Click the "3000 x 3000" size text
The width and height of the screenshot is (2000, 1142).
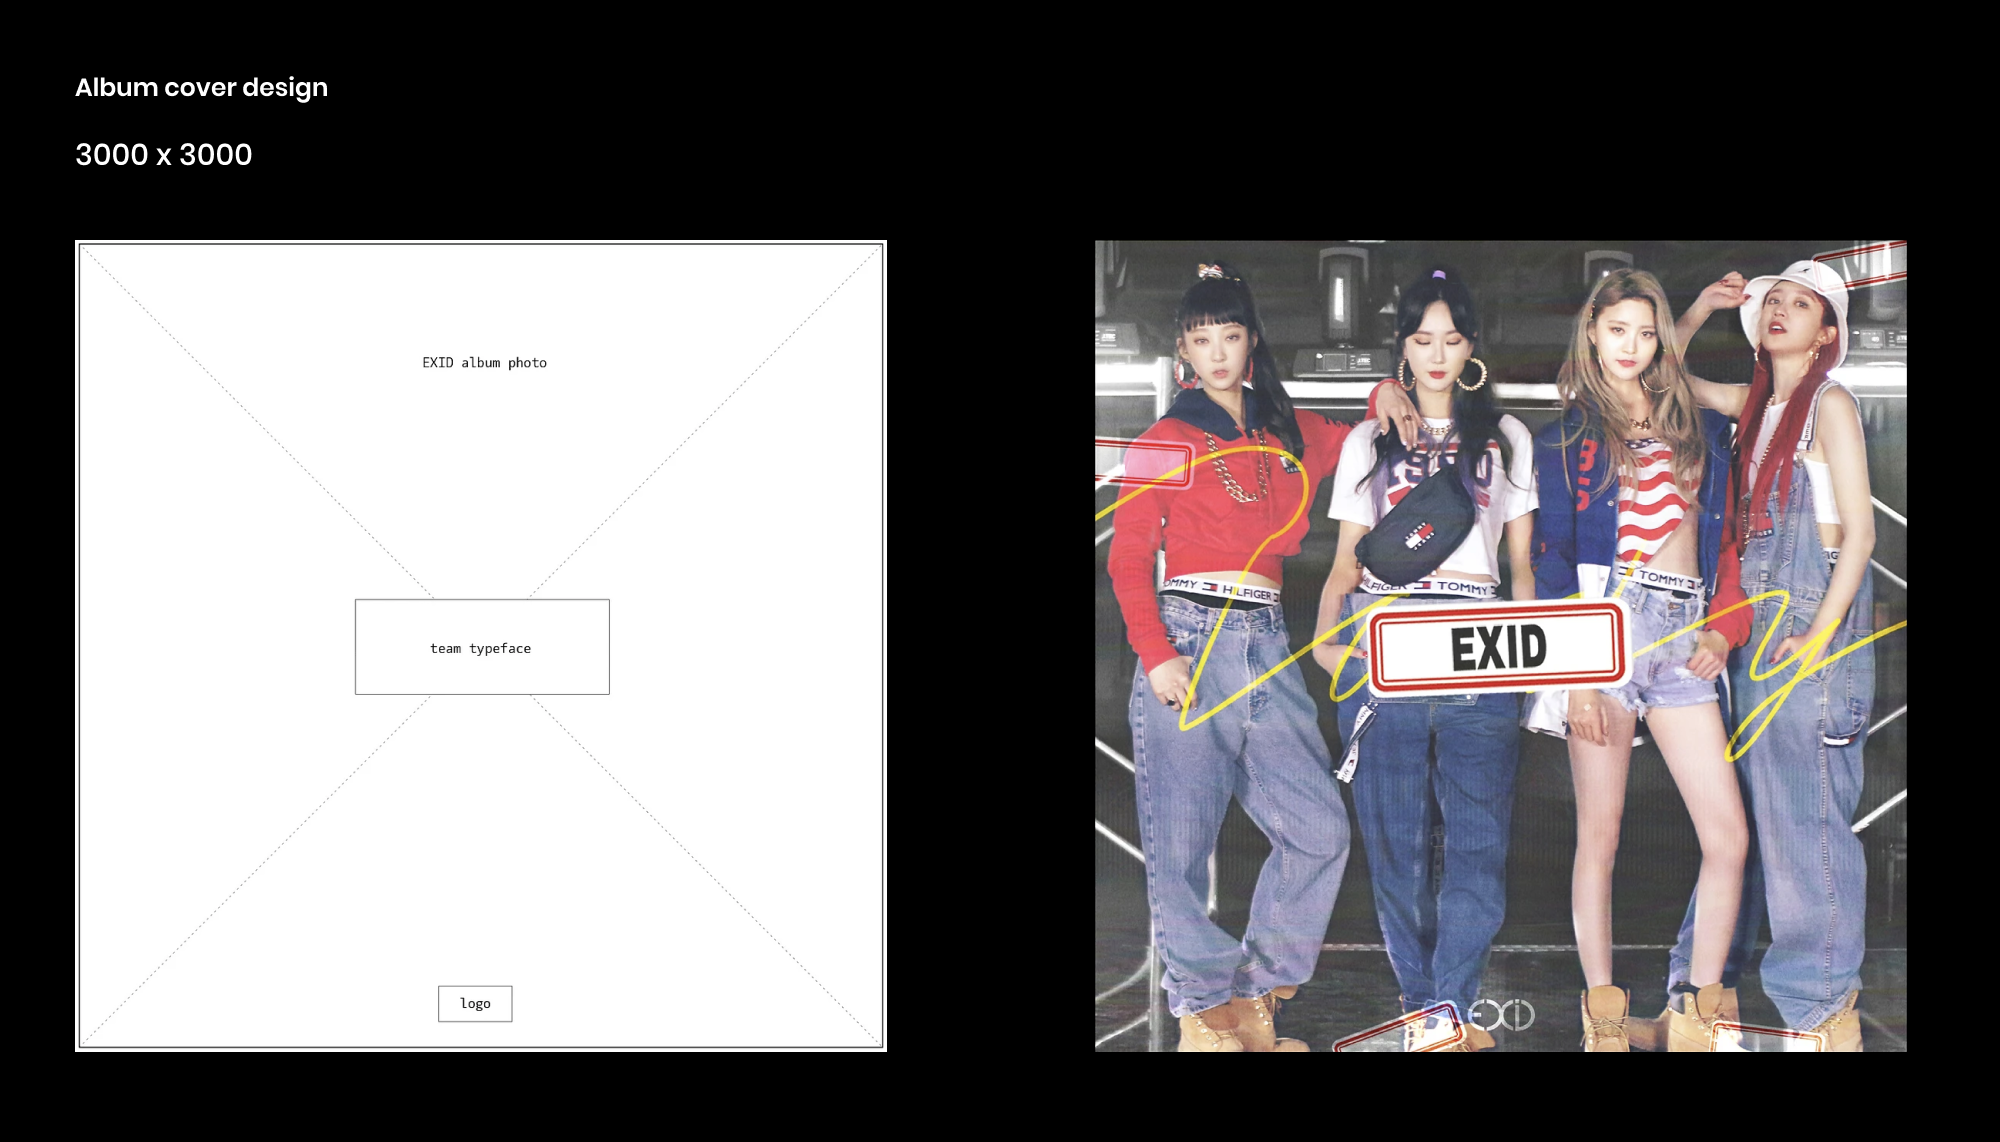pos(164,154)
